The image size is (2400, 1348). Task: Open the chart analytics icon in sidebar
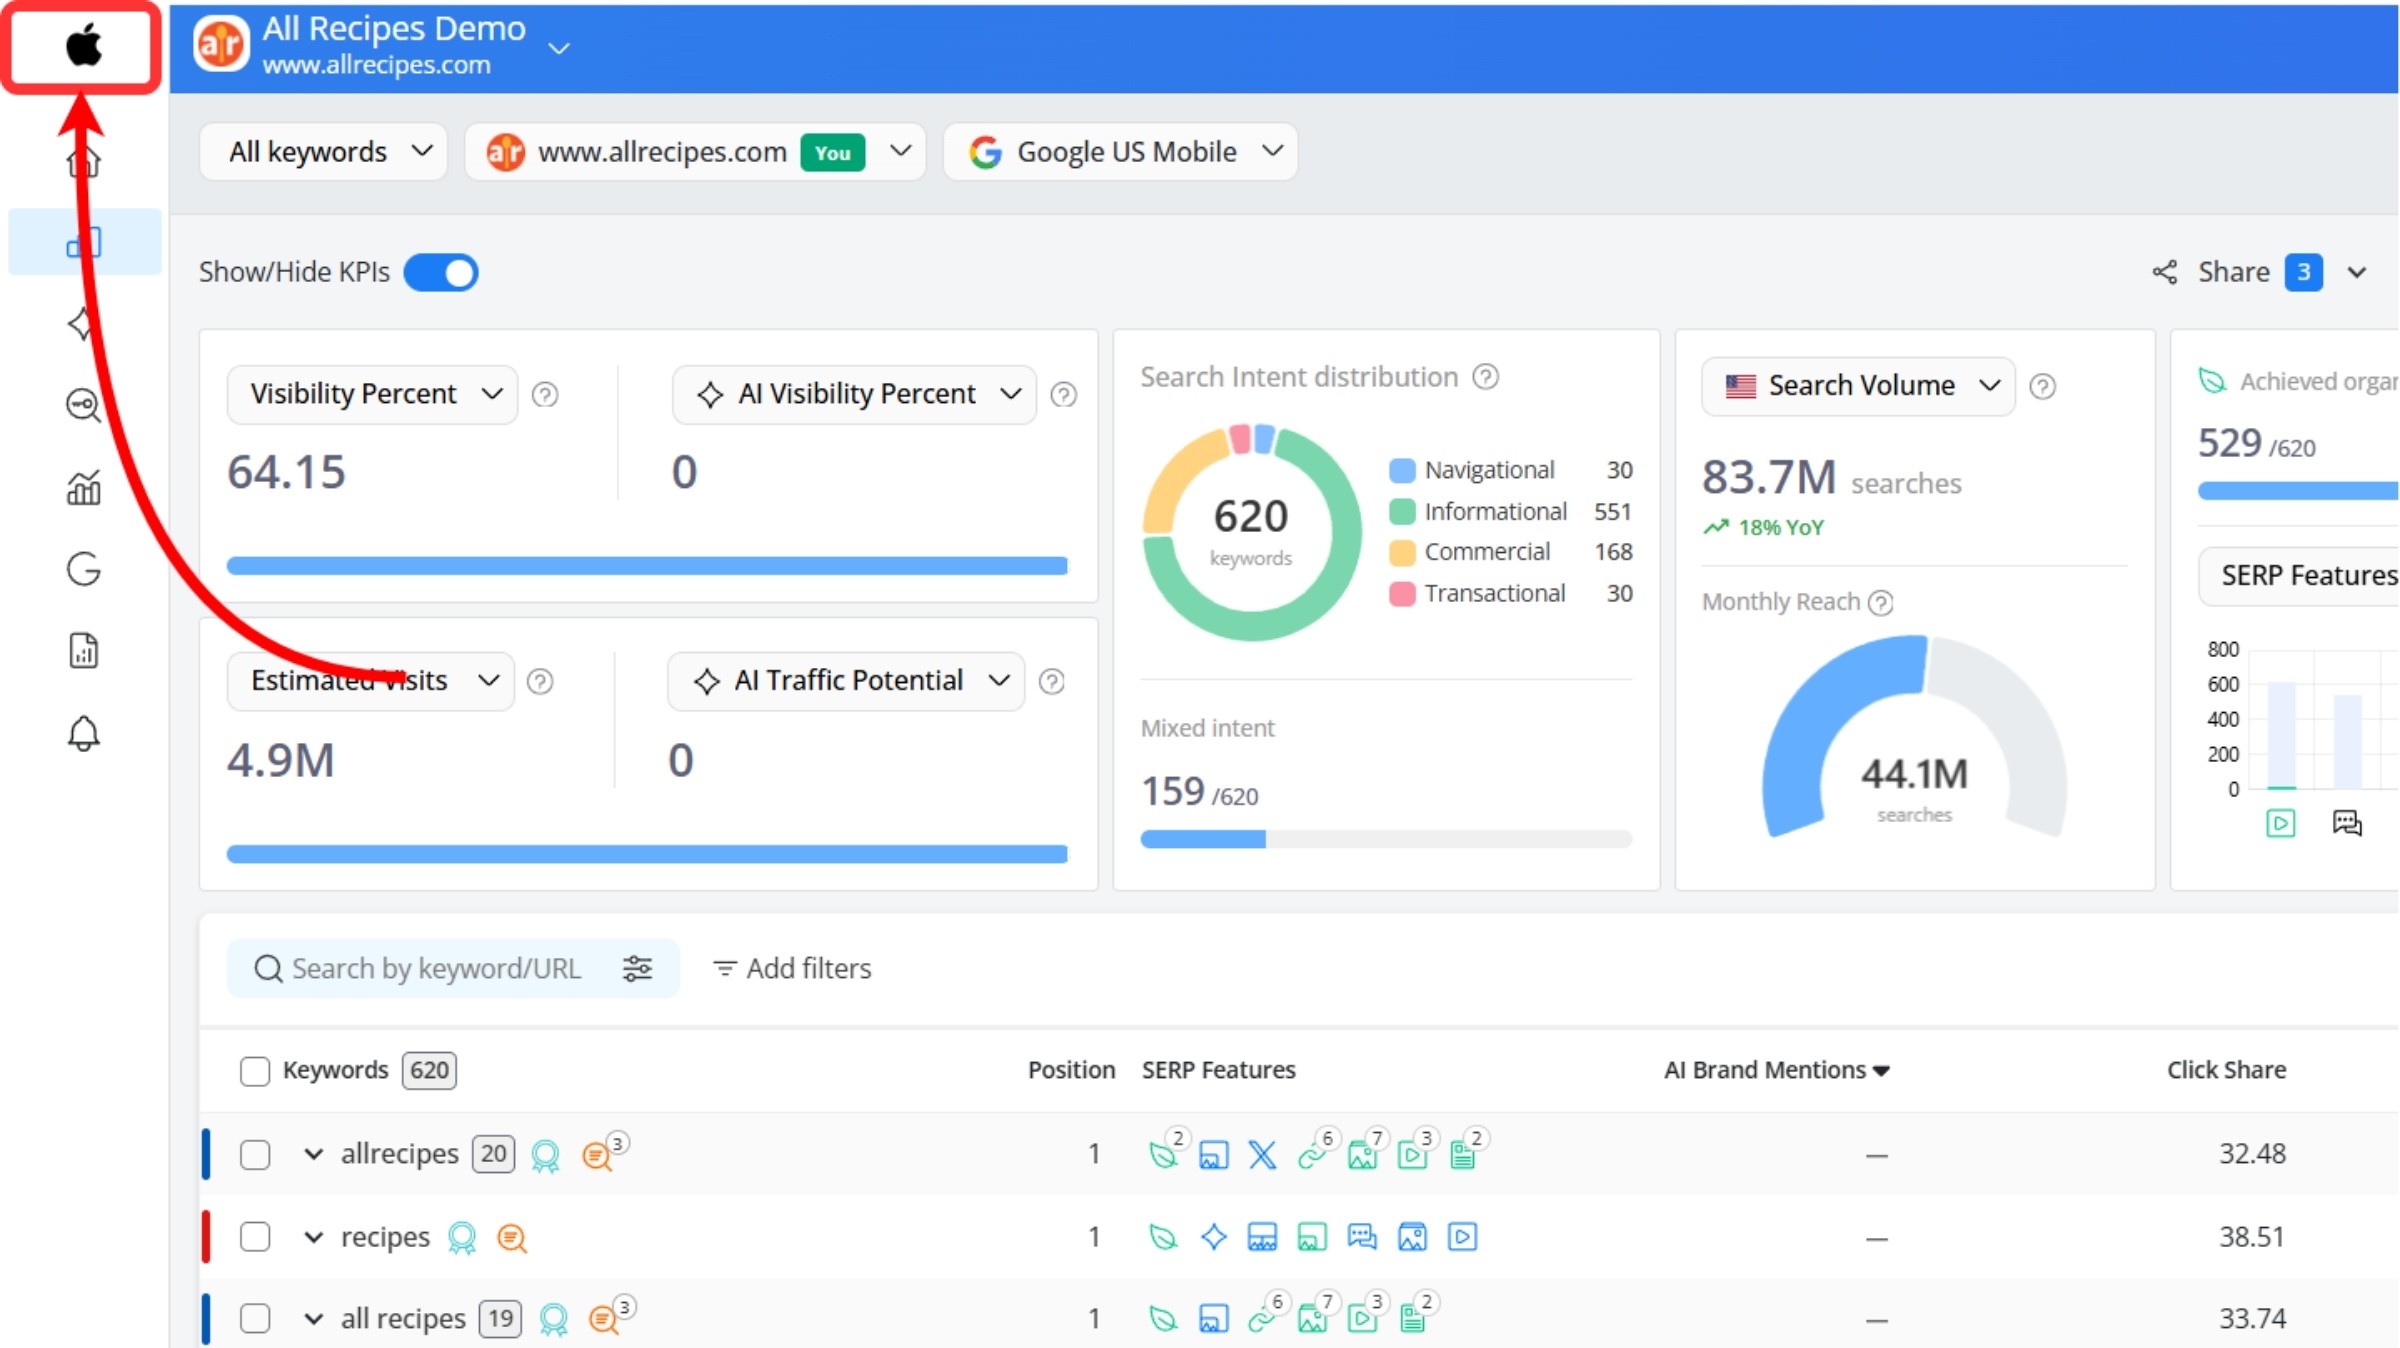(83, 488)
